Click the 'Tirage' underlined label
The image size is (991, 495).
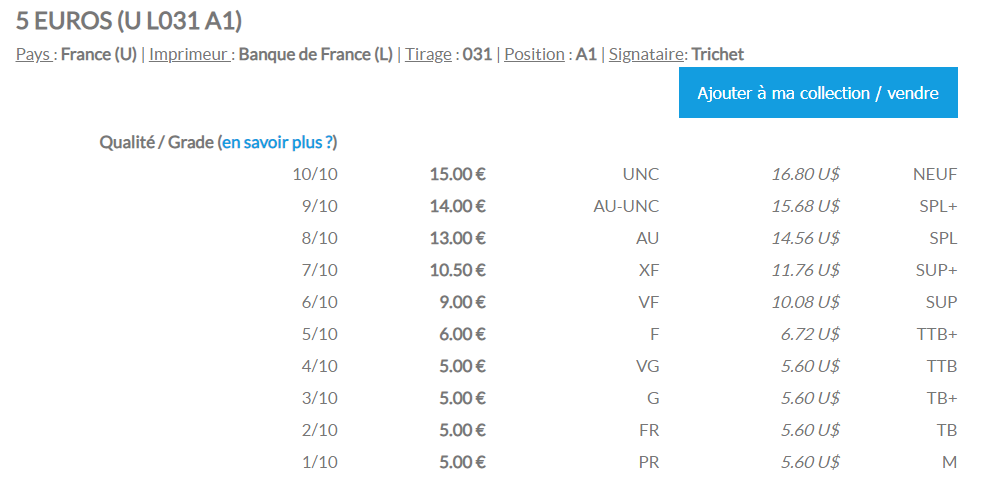429,54
